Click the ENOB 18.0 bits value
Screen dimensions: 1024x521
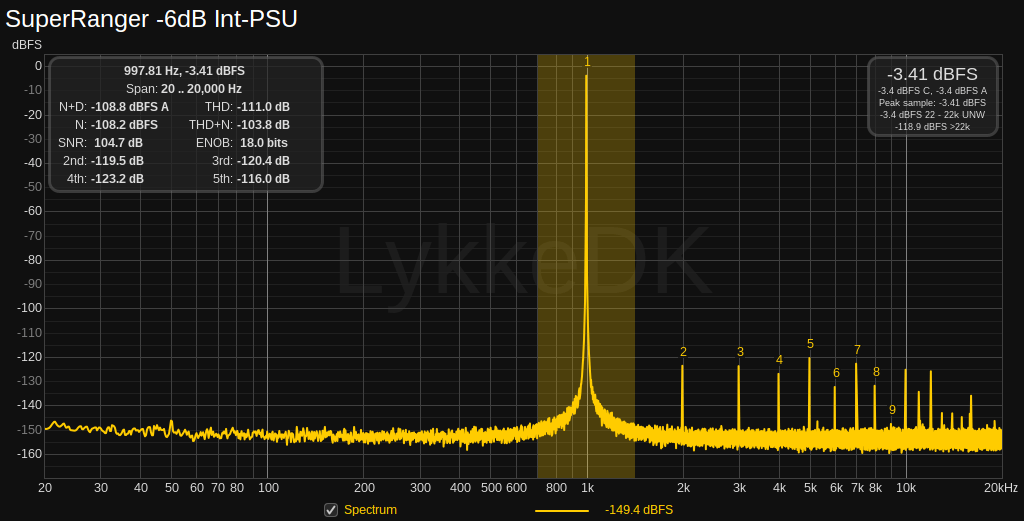264,142
